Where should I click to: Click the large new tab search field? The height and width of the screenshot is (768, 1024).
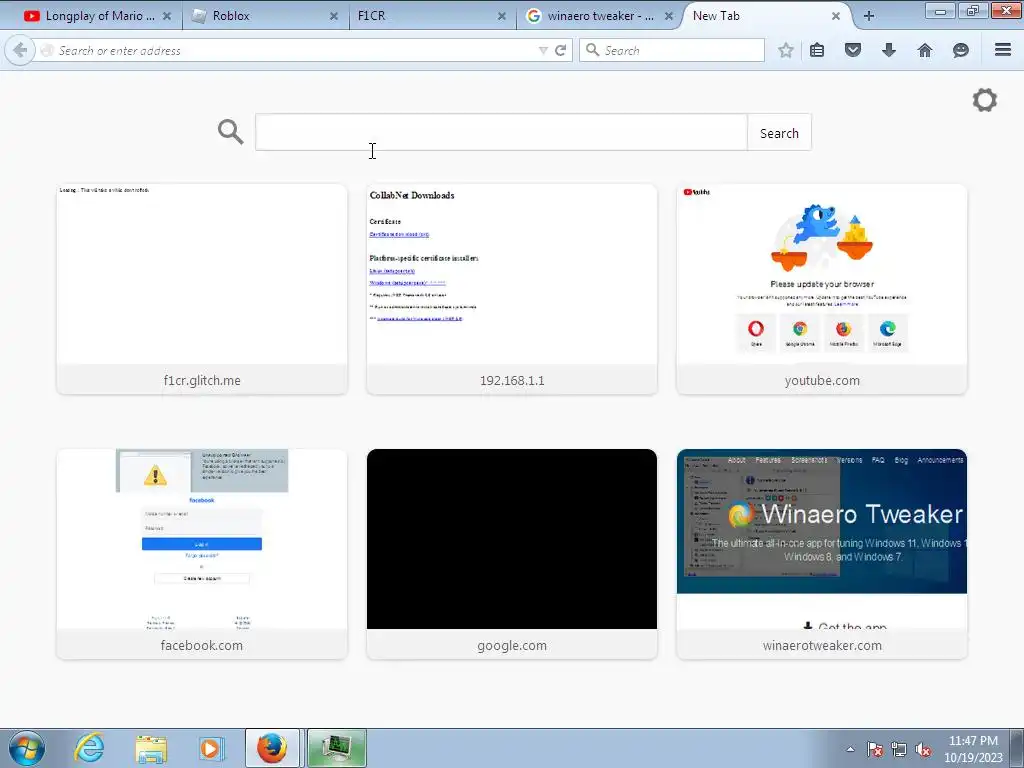(501, 132)
